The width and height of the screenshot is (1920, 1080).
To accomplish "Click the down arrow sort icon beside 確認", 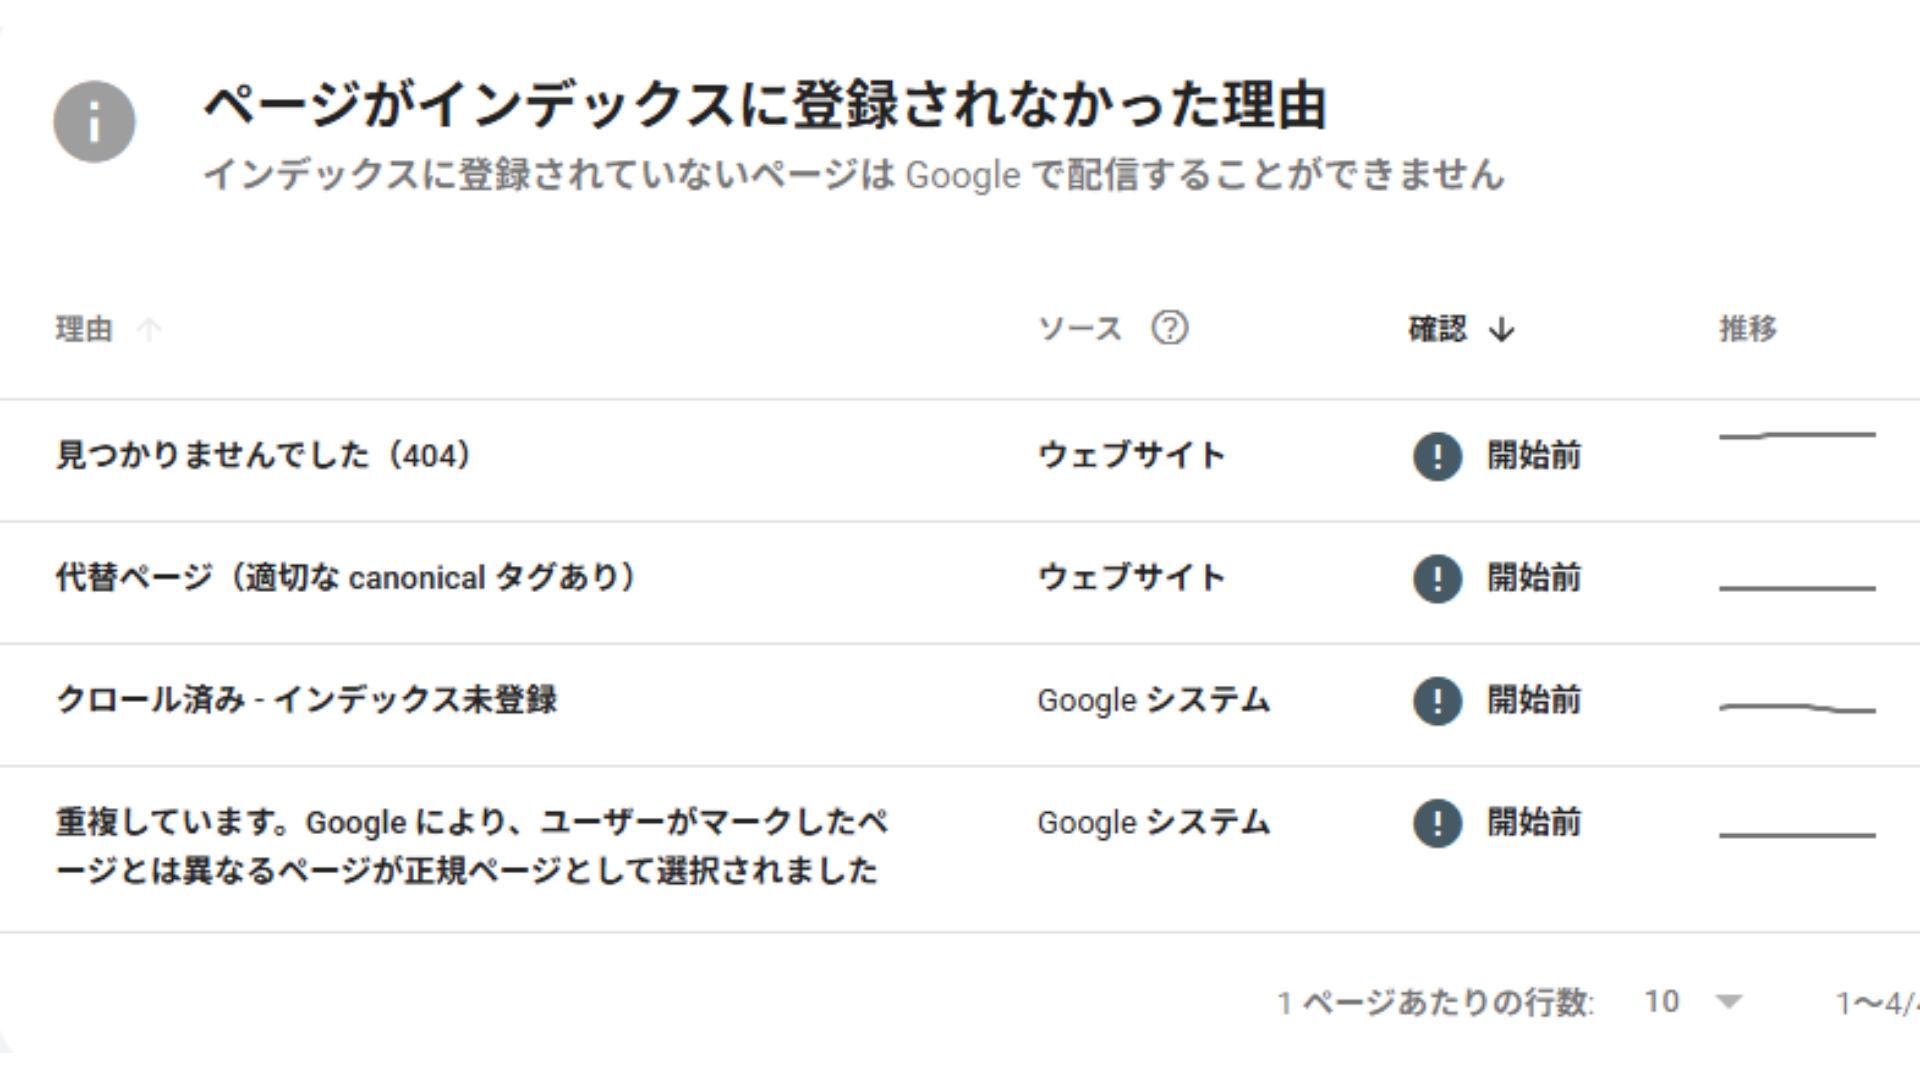I will point(1501,329).
